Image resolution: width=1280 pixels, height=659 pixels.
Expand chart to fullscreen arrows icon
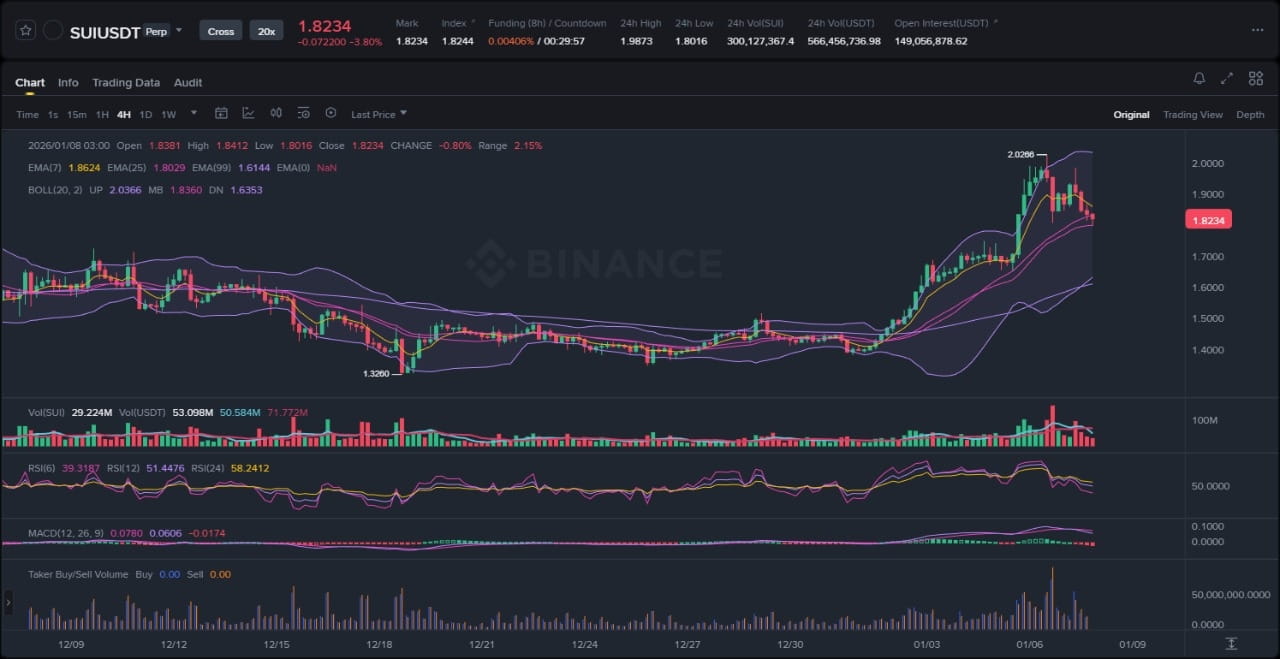click(1227, 78)
